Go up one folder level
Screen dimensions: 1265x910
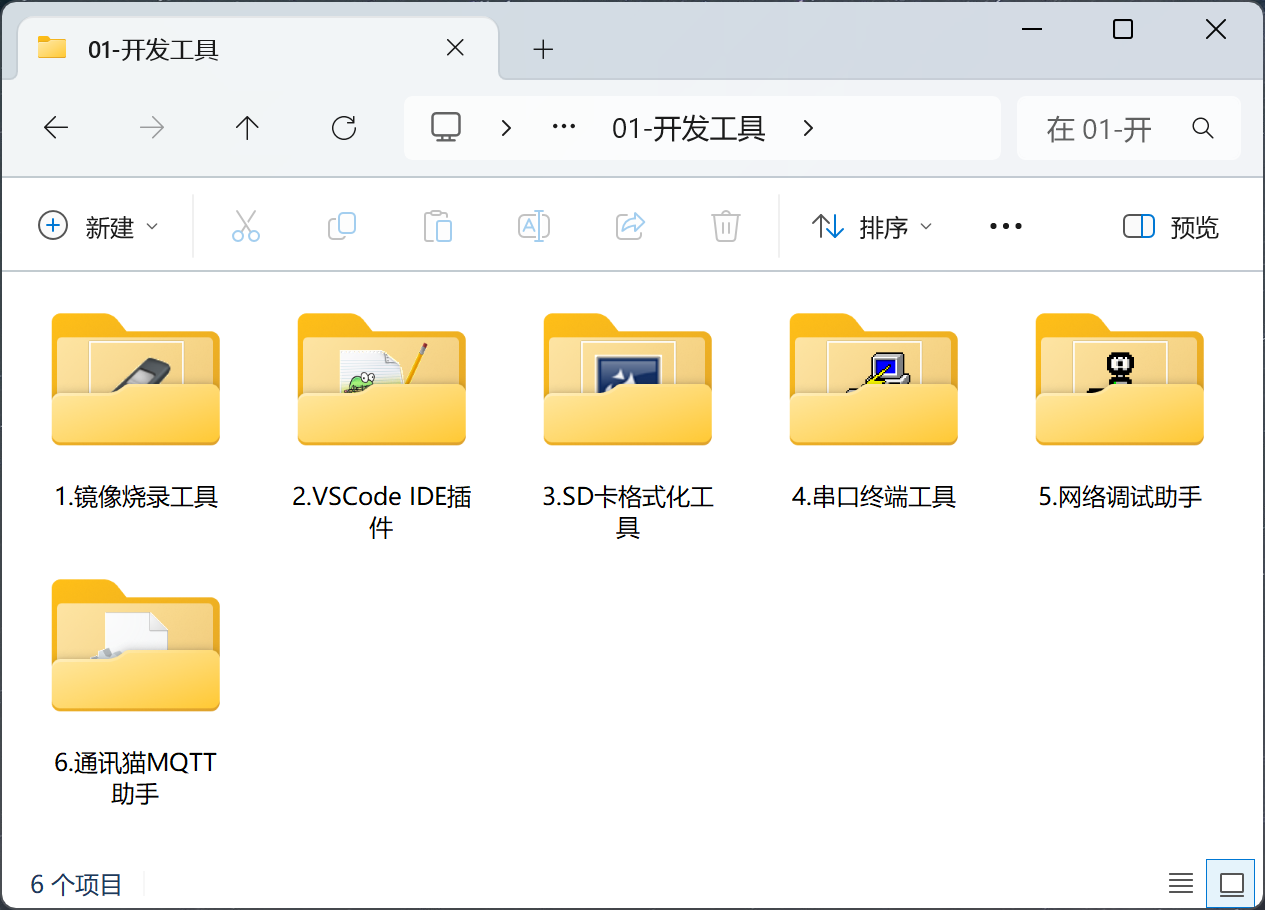[247, 128]
